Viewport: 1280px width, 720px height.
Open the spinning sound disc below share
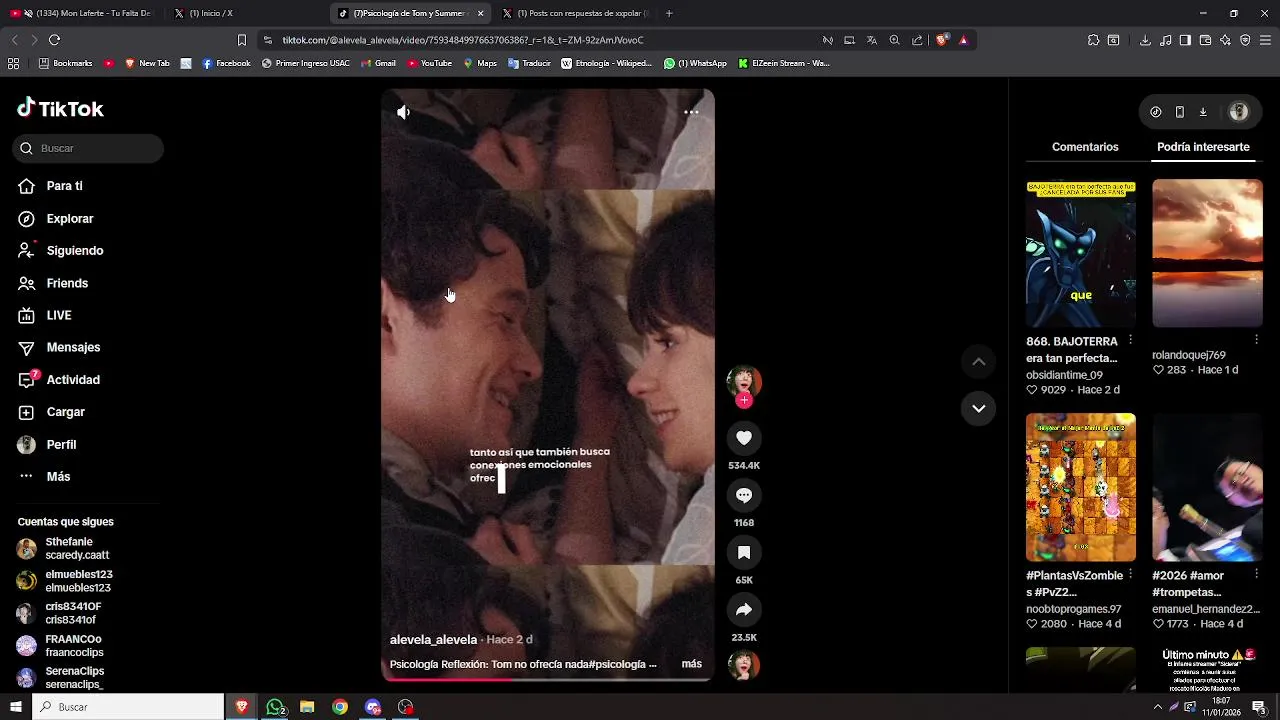[x=744, y=665]
